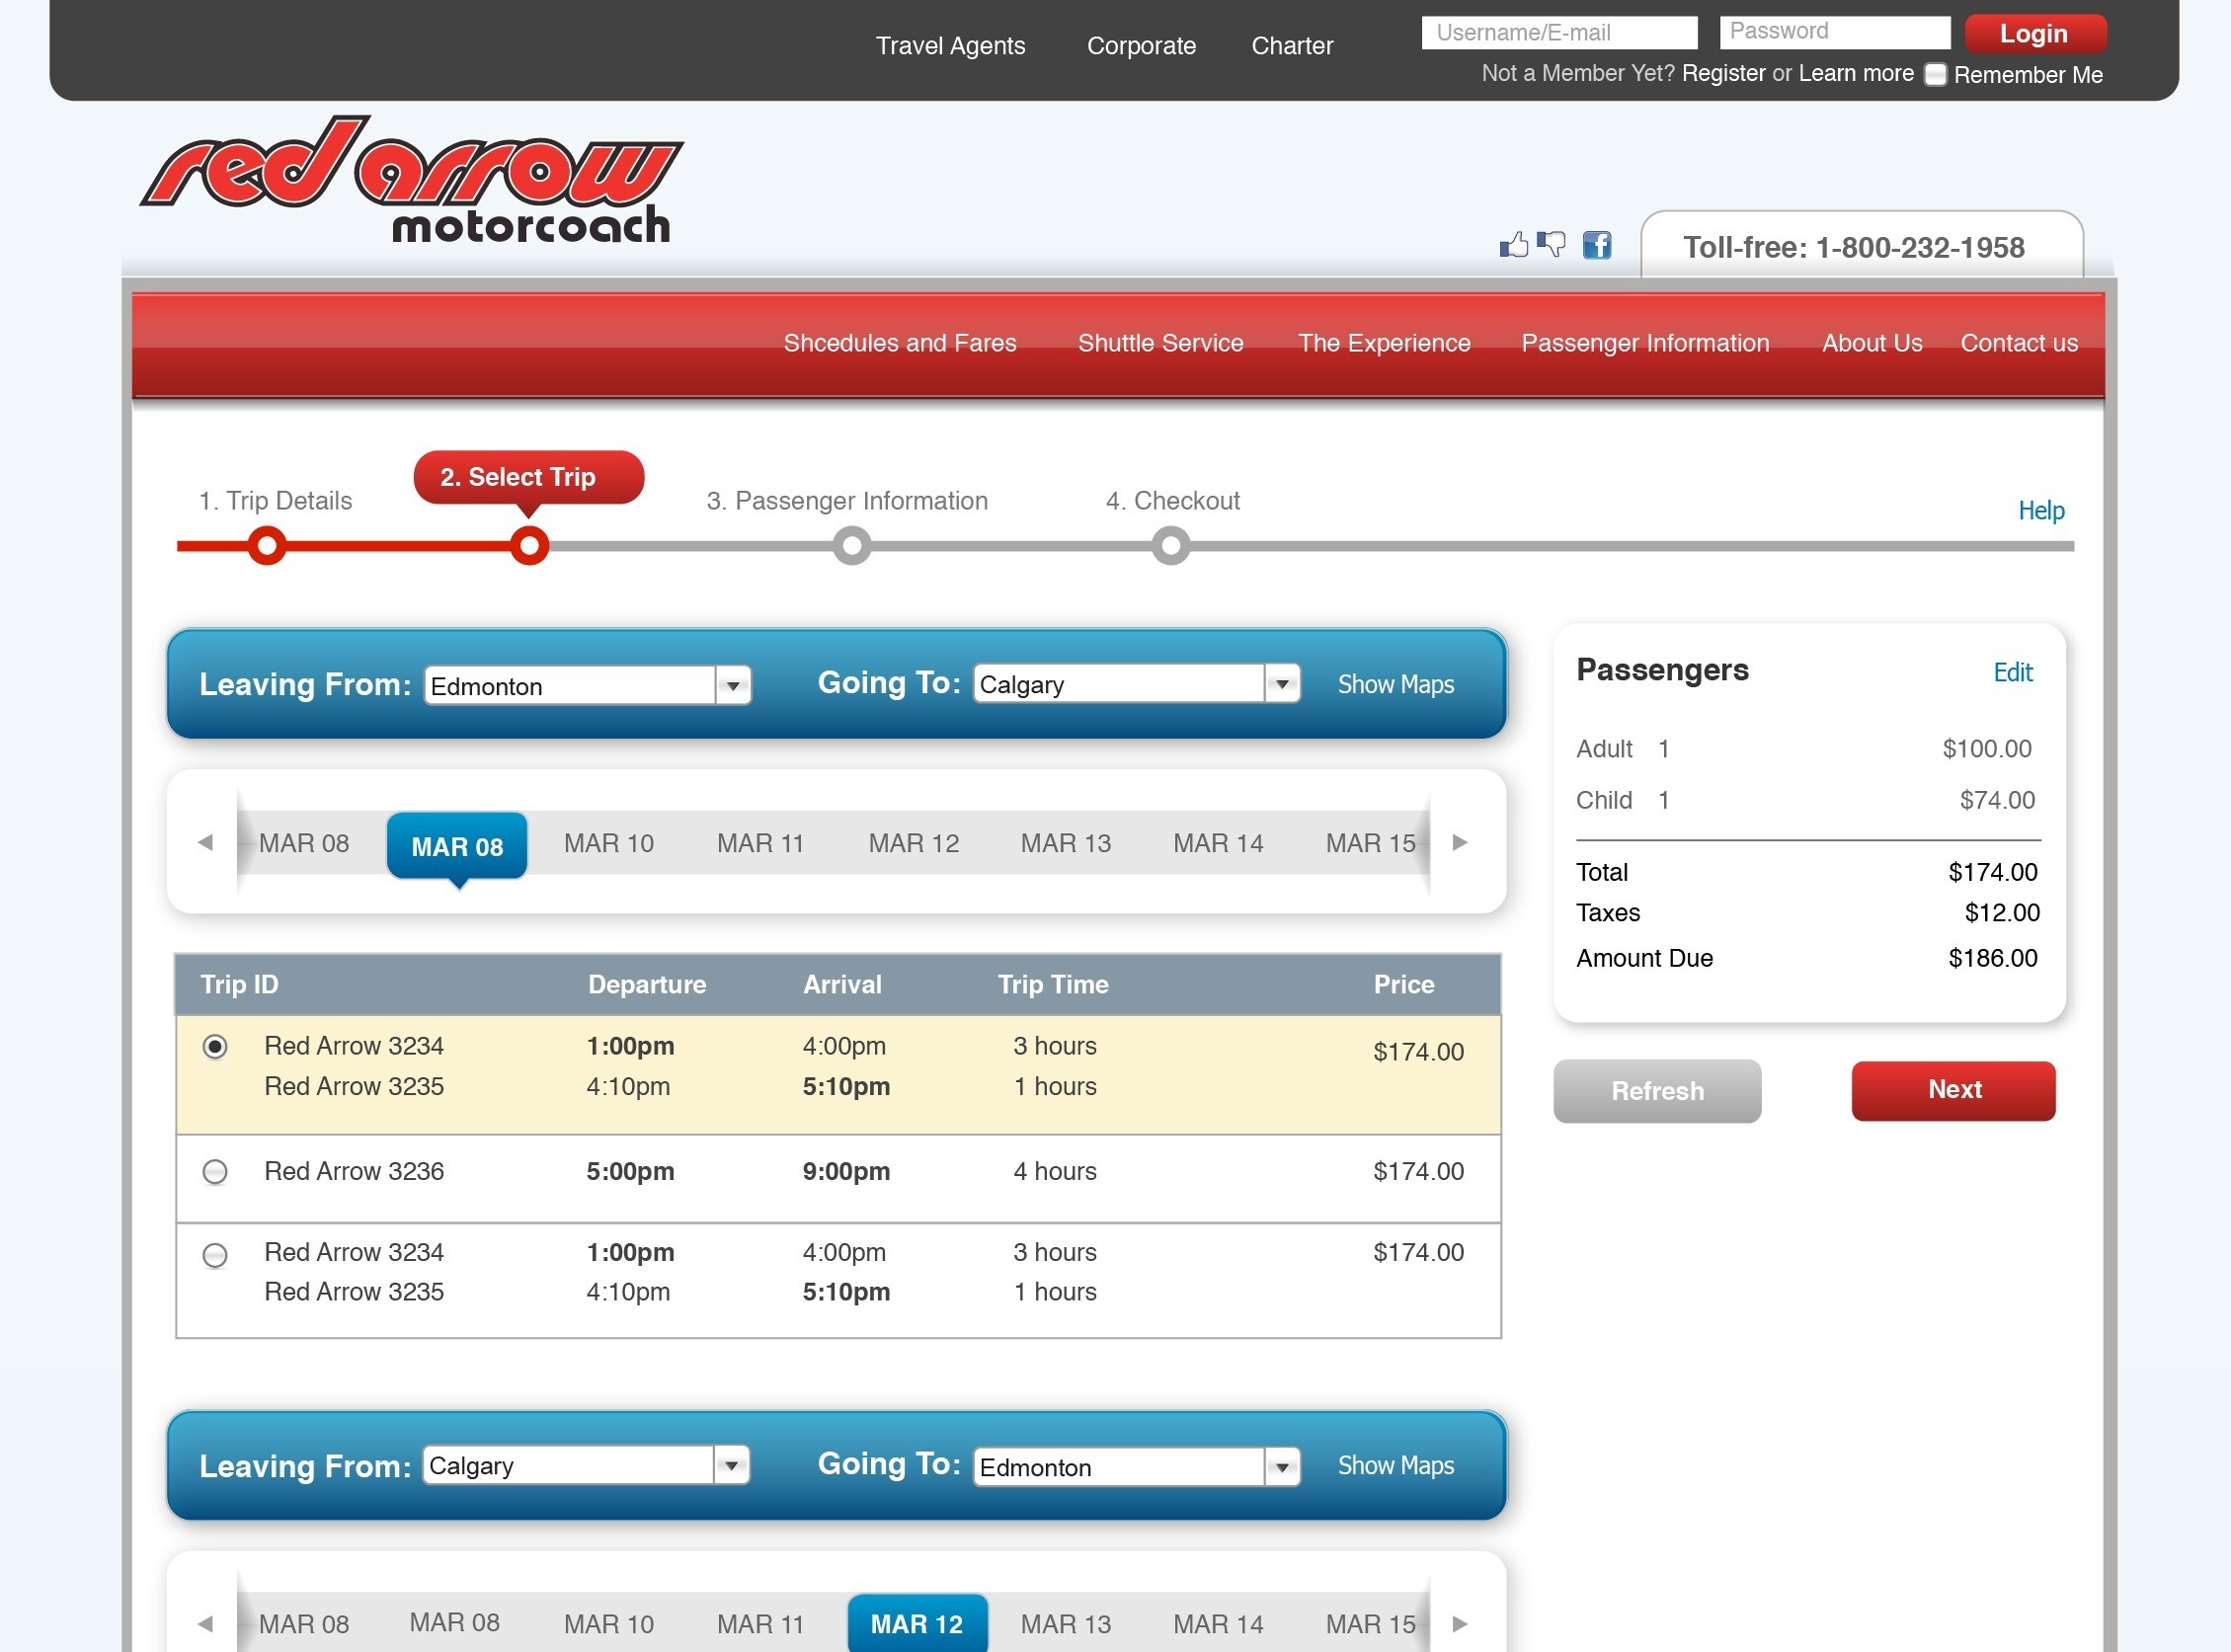The image size is (2231, 1652).
Task: Toggle Remember Me checkbox
Action: (x=1938, y=73)
